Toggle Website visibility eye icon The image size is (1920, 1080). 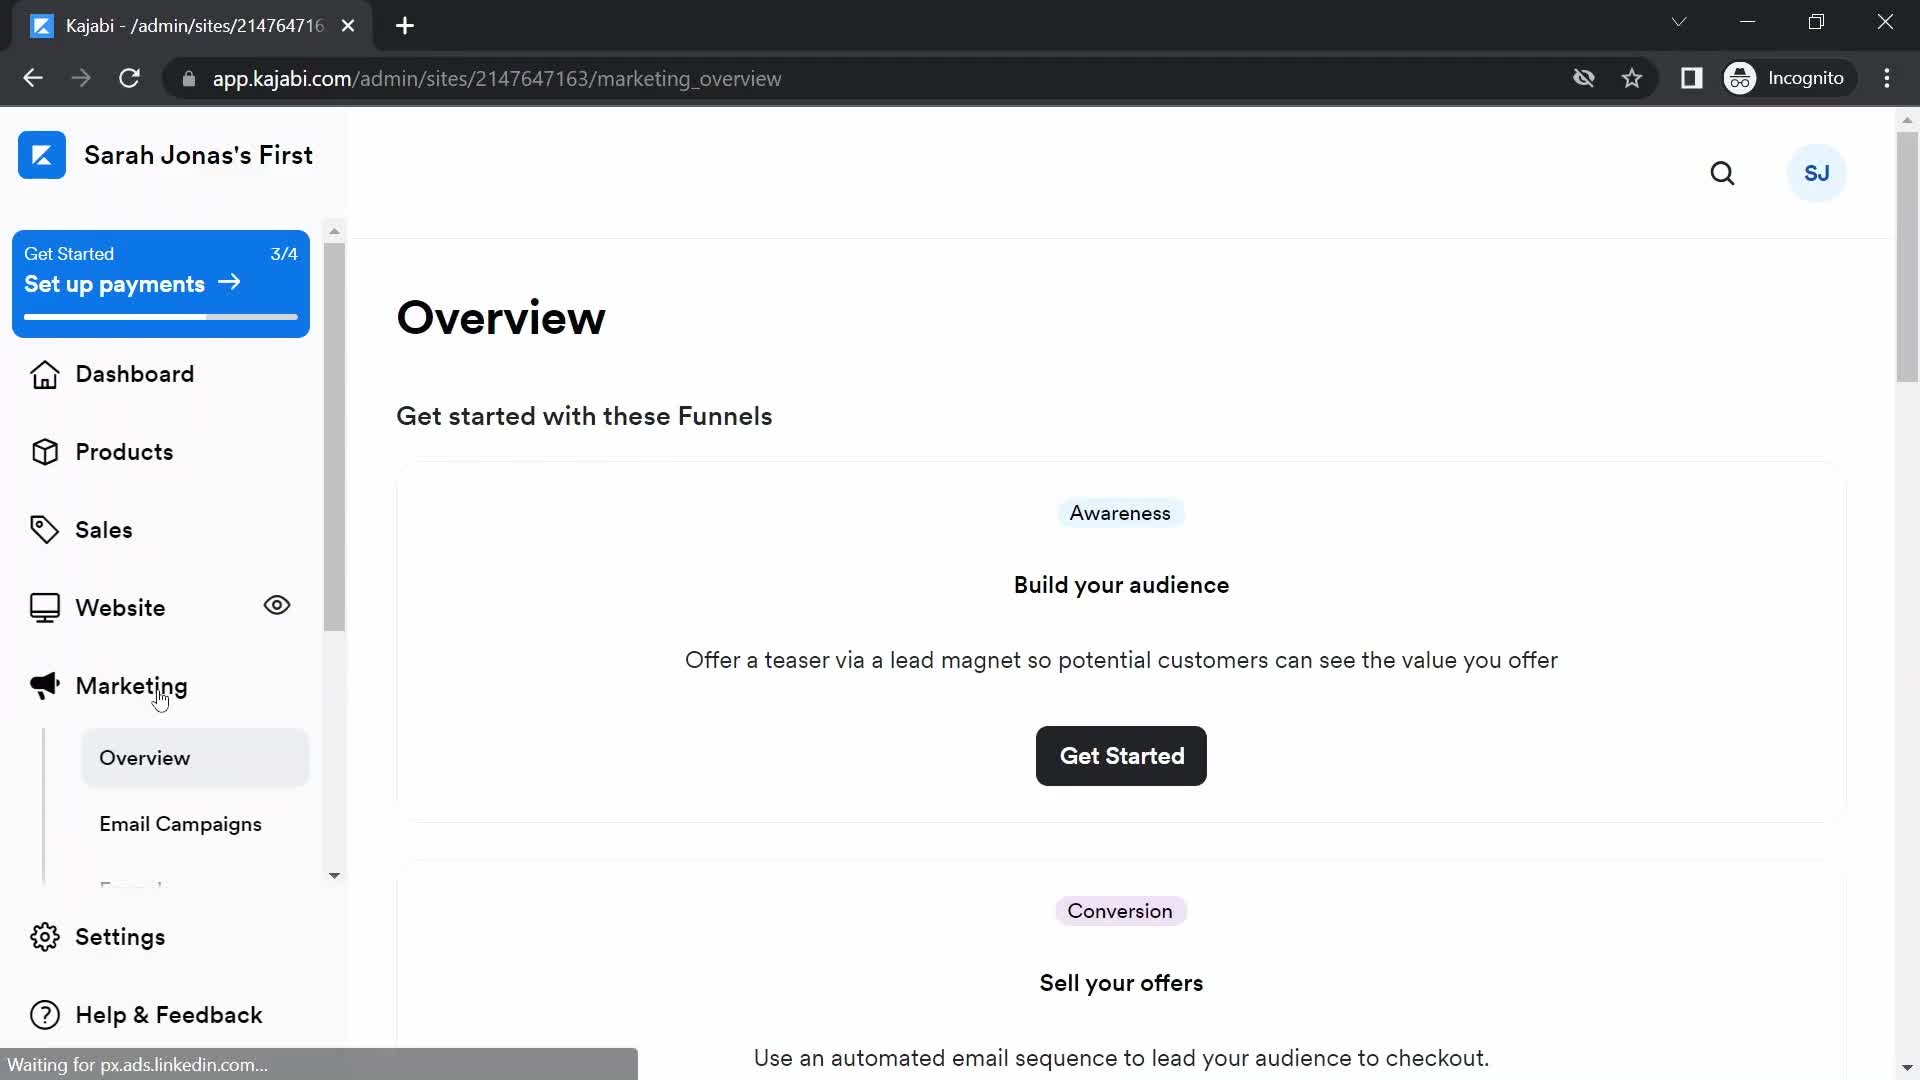tap(278, 605)
